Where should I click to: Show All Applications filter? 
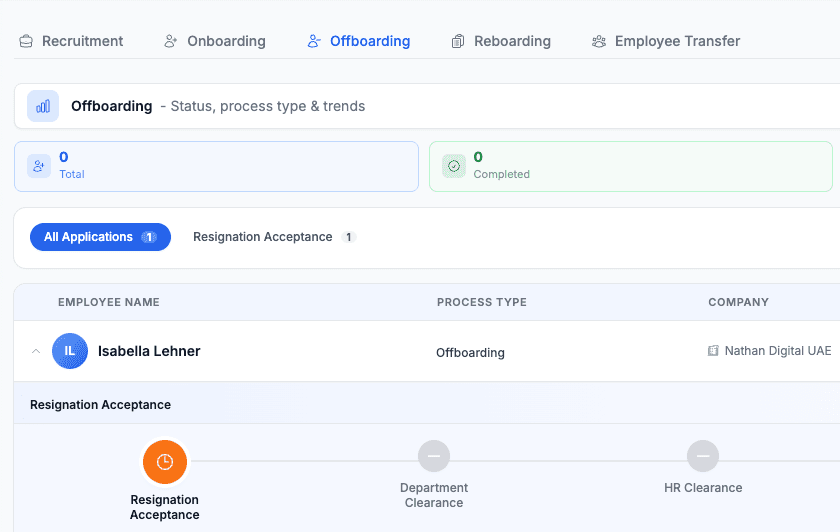(x=100, y=237)
